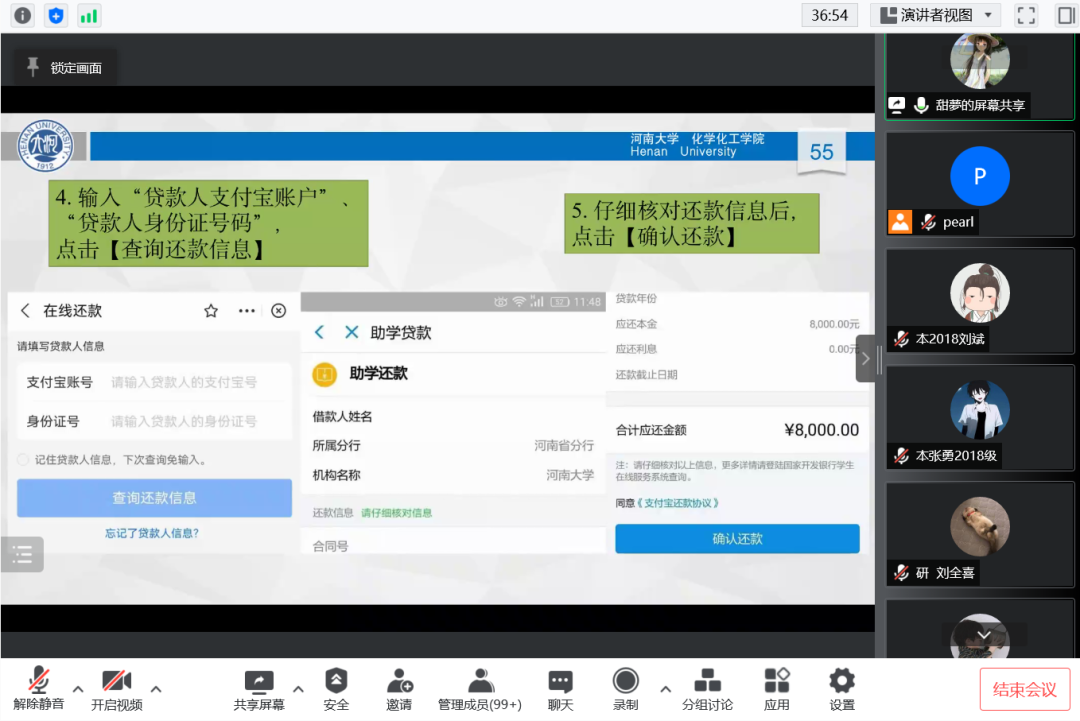1080x721 pixels.
Task: Open the three-dot menu in 在线还款
Action: point(247,311)
